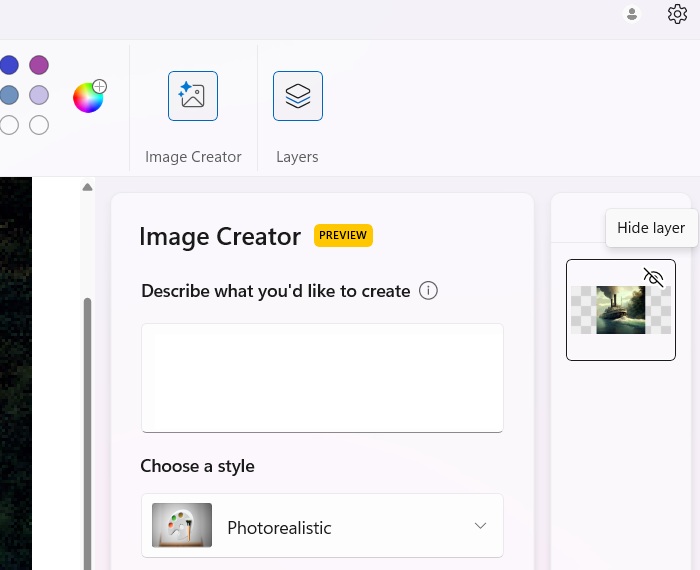The width and height of the screenshot is (700, 570).
Task: Pick the steel blue color swatch
Action: (x=9, y=95)
